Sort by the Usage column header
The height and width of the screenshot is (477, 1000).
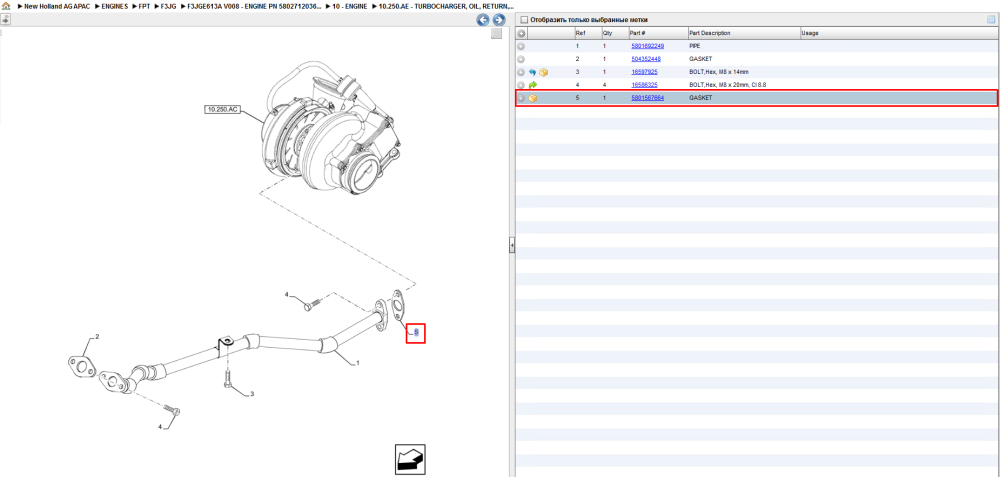click(x=899, y=33)
